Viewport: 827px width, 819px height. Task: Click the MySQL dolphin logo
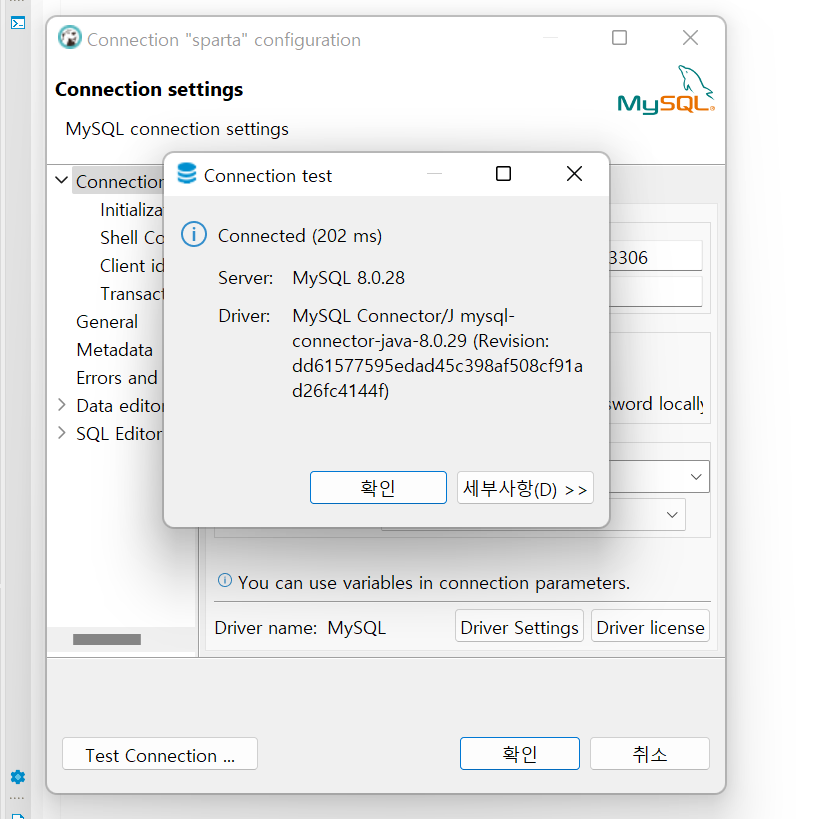[667, 90]
